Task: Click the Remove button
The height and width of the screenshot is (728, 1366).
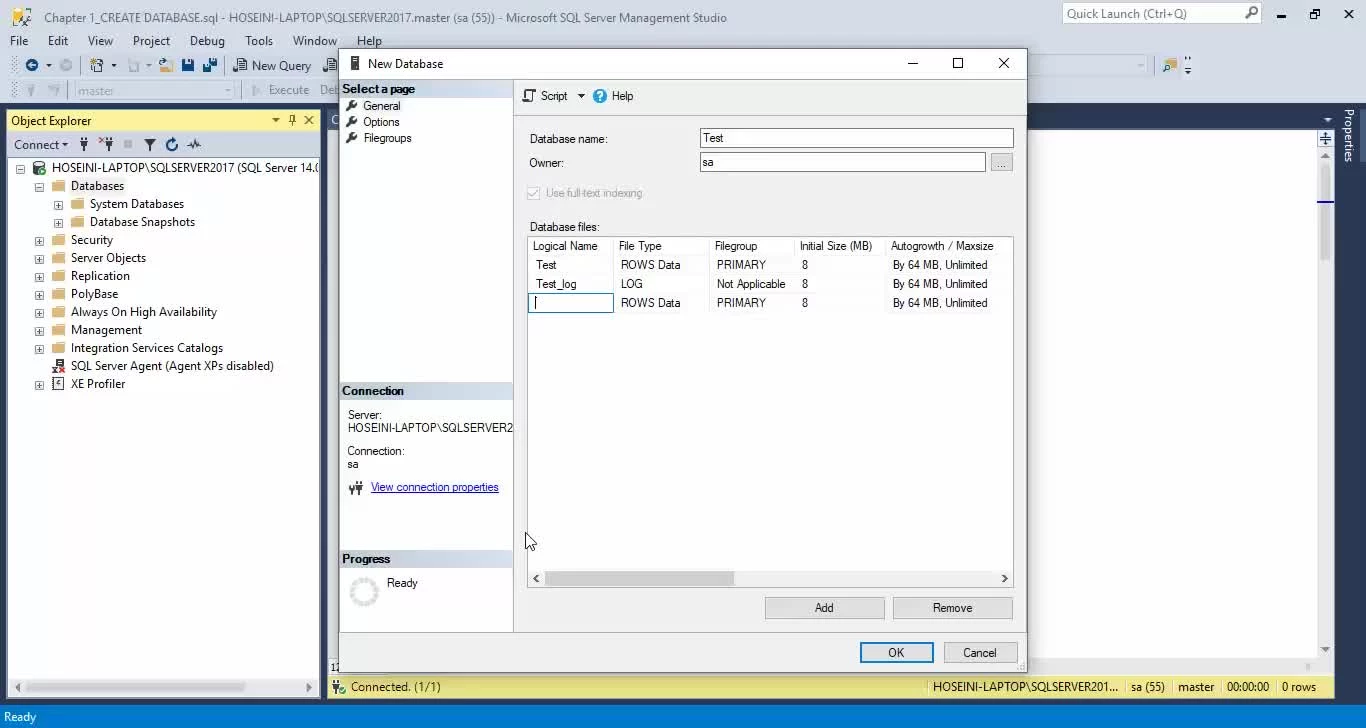Action: coord(952,608)
